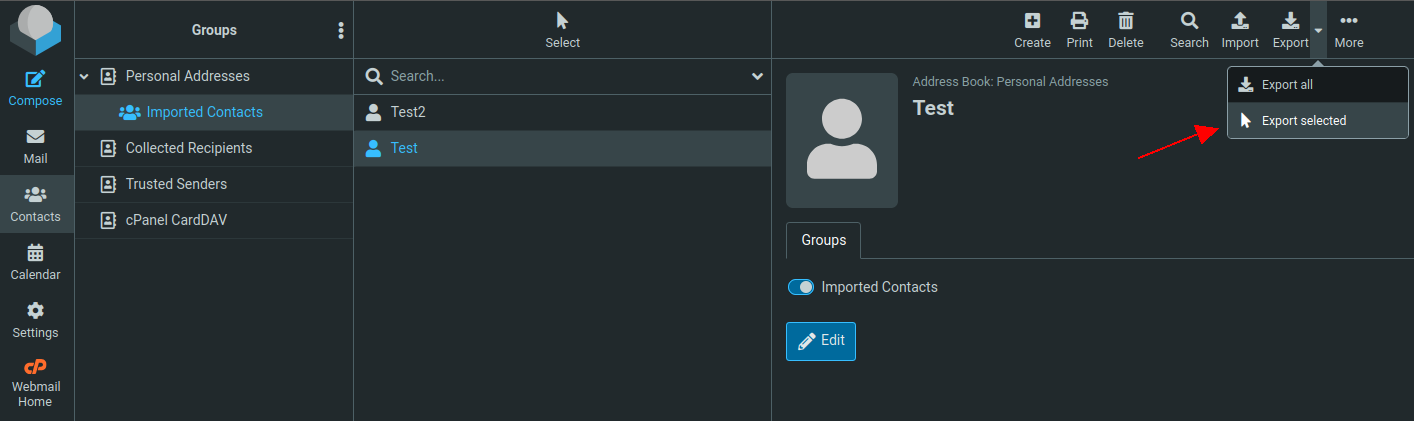The height and width of the screenshot is (421, 1414).
Task: Click the Edit contact button
Action: tap(821, 340)
